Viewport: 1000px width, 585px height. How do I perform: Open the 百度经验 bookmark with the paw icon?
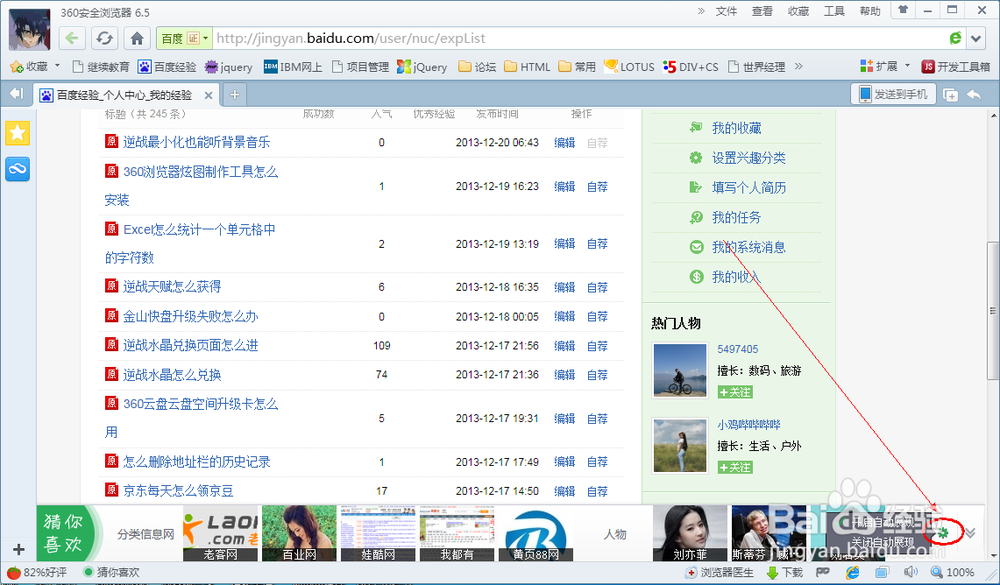(x=168, y=67)
